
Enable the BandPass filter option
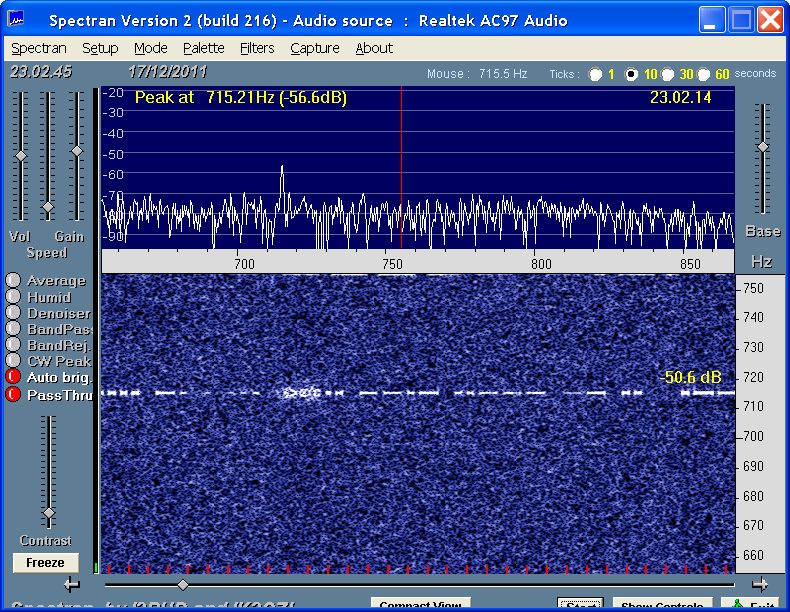click(x=13, y=328)
